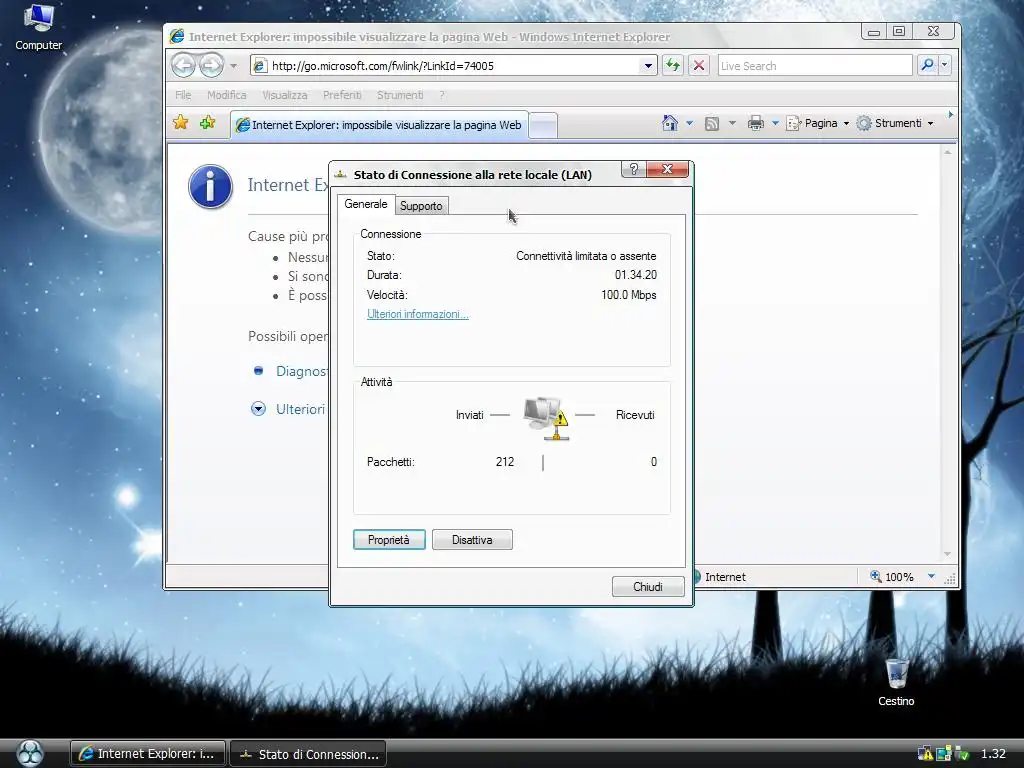1024x768 pixels.
Task: Click the Internet Explorer Forward arrow
Action: 211,65
